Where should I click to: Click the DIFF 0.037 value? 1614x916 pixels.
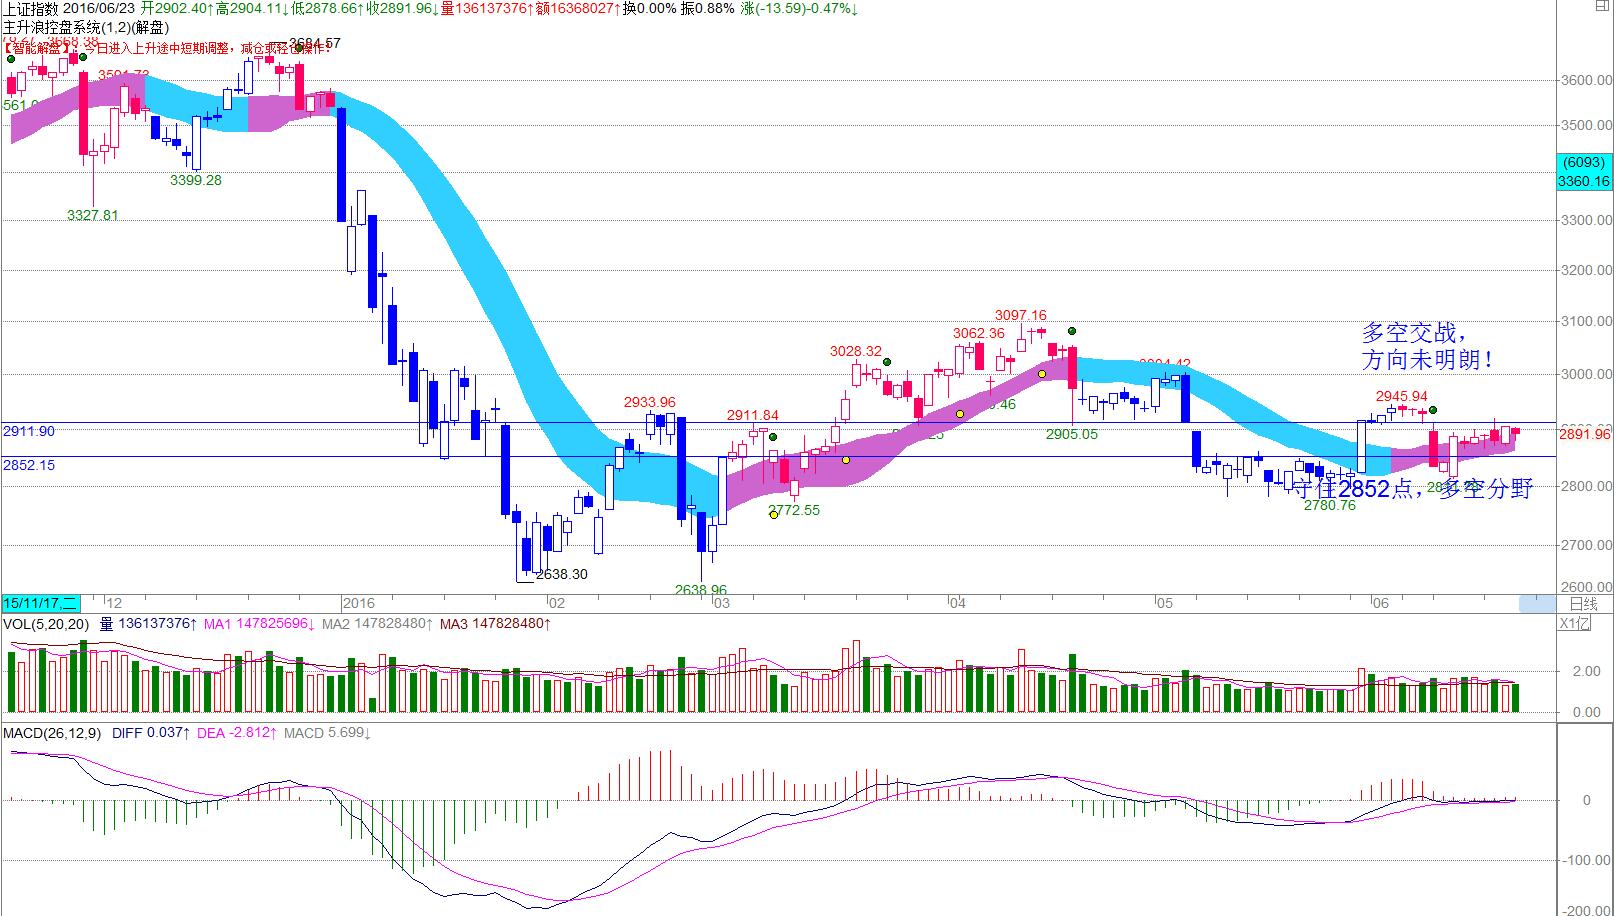(x=151, y=733)
